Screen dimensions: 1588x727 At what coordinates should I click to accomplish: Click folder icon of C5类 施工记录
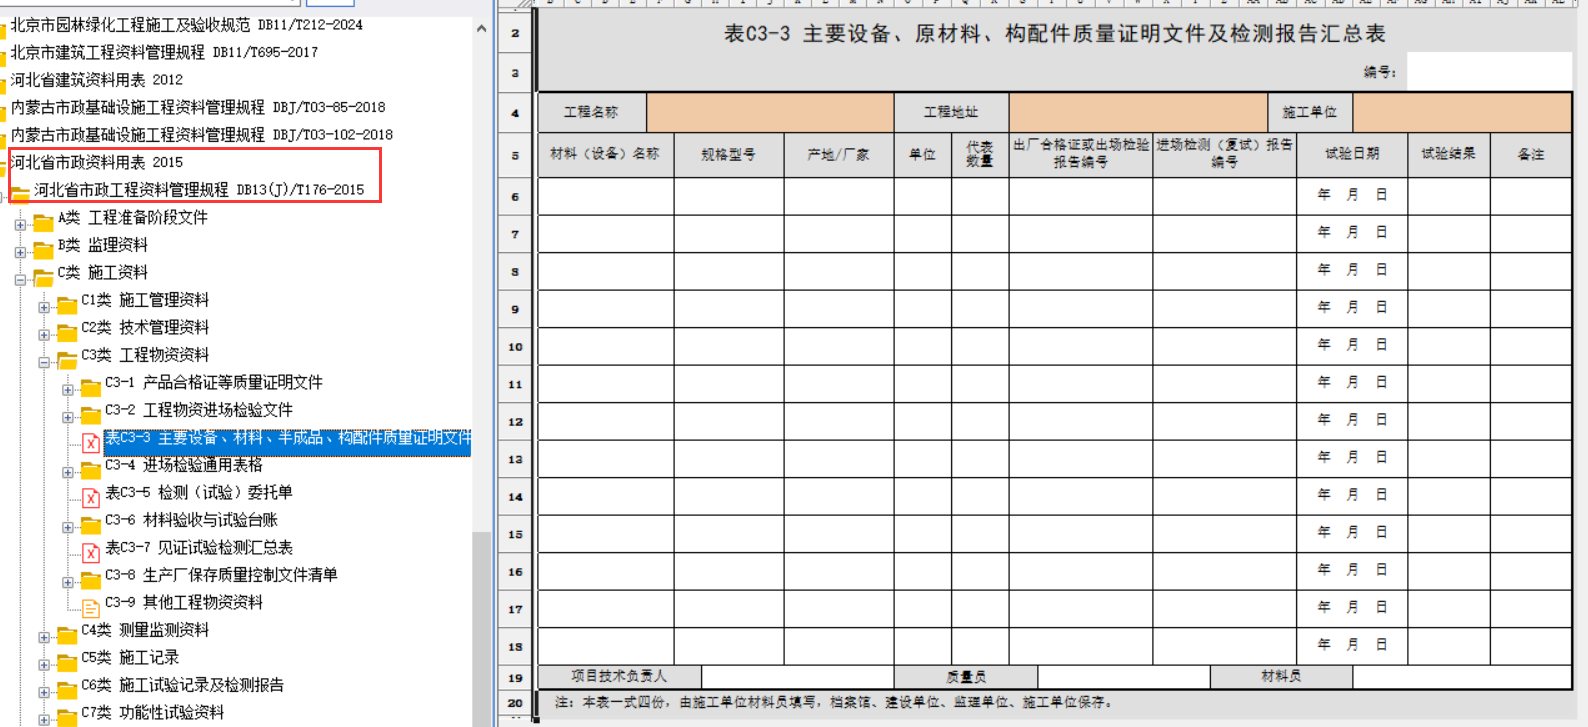pyautogui.click(x=67, y=660)
